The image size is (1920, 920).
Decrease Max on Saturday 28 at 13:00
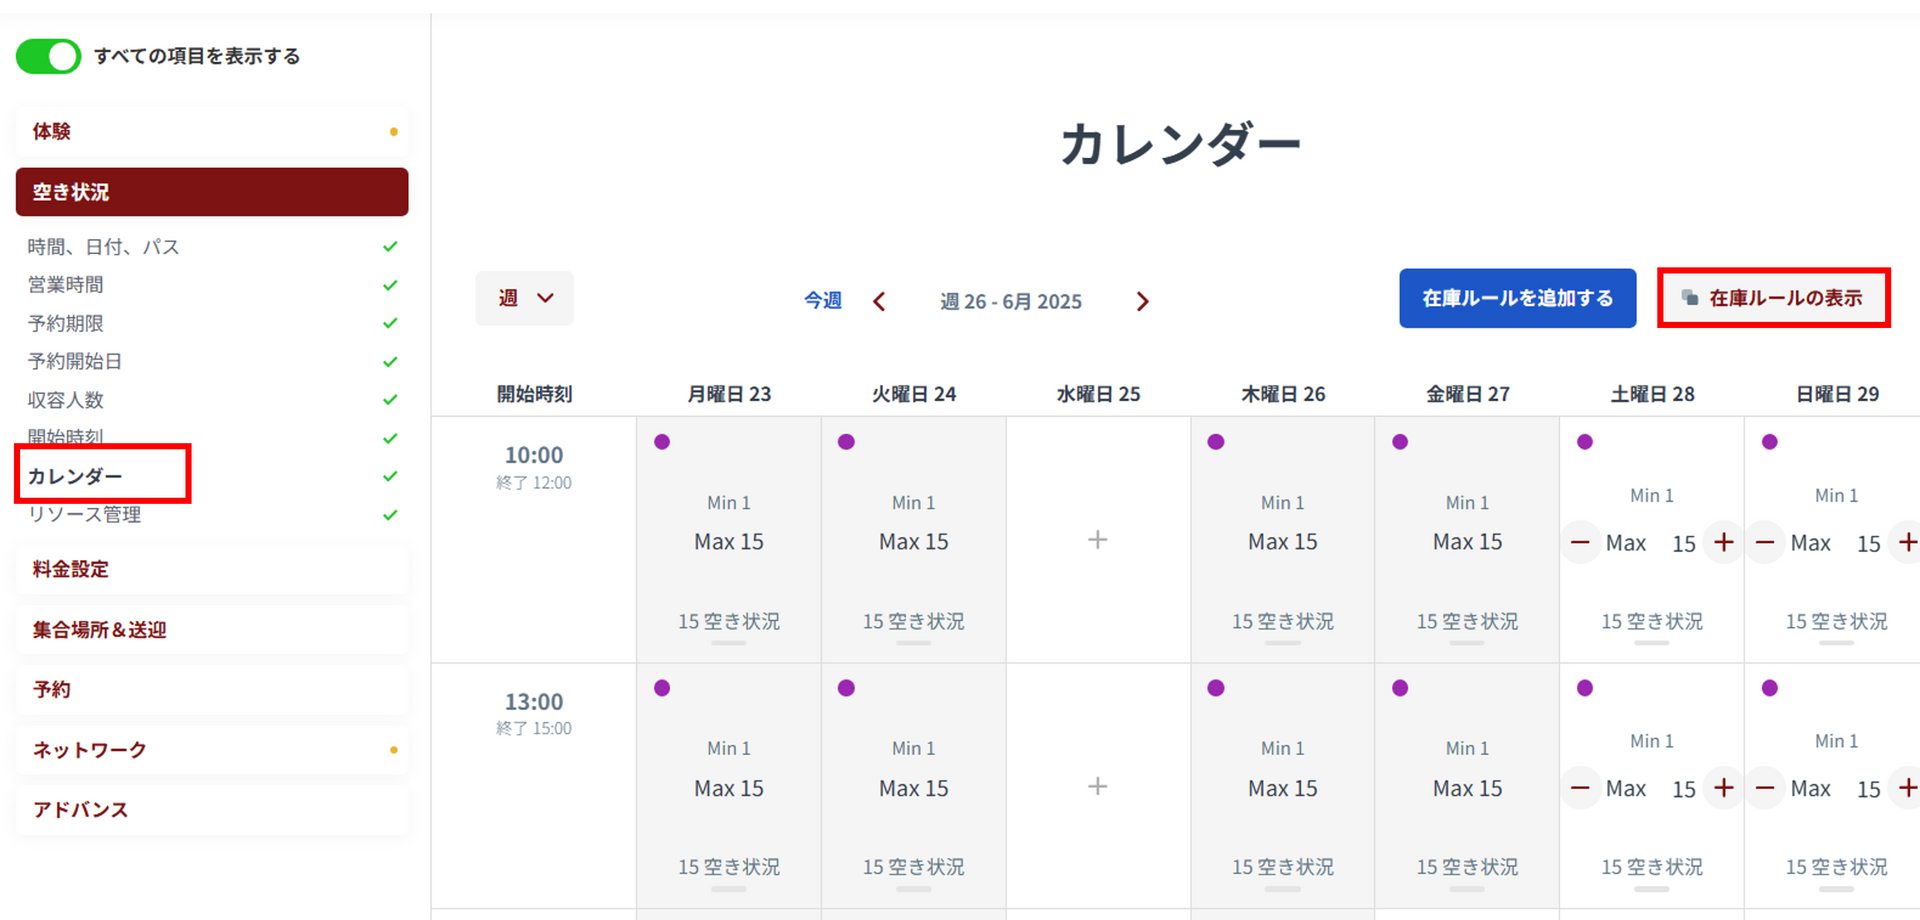tap(1580, 788)
